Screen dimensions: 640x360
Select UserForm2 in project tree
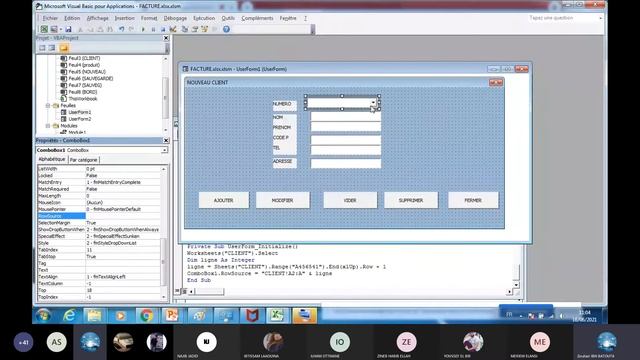coord(80,119)
